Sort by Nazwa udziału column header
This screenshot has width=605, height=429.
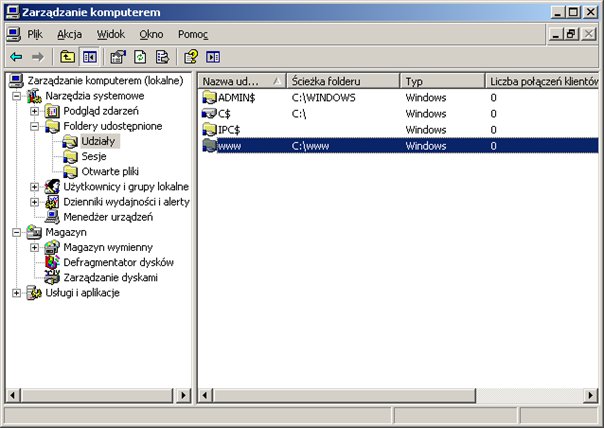click(x=242, y=81)
